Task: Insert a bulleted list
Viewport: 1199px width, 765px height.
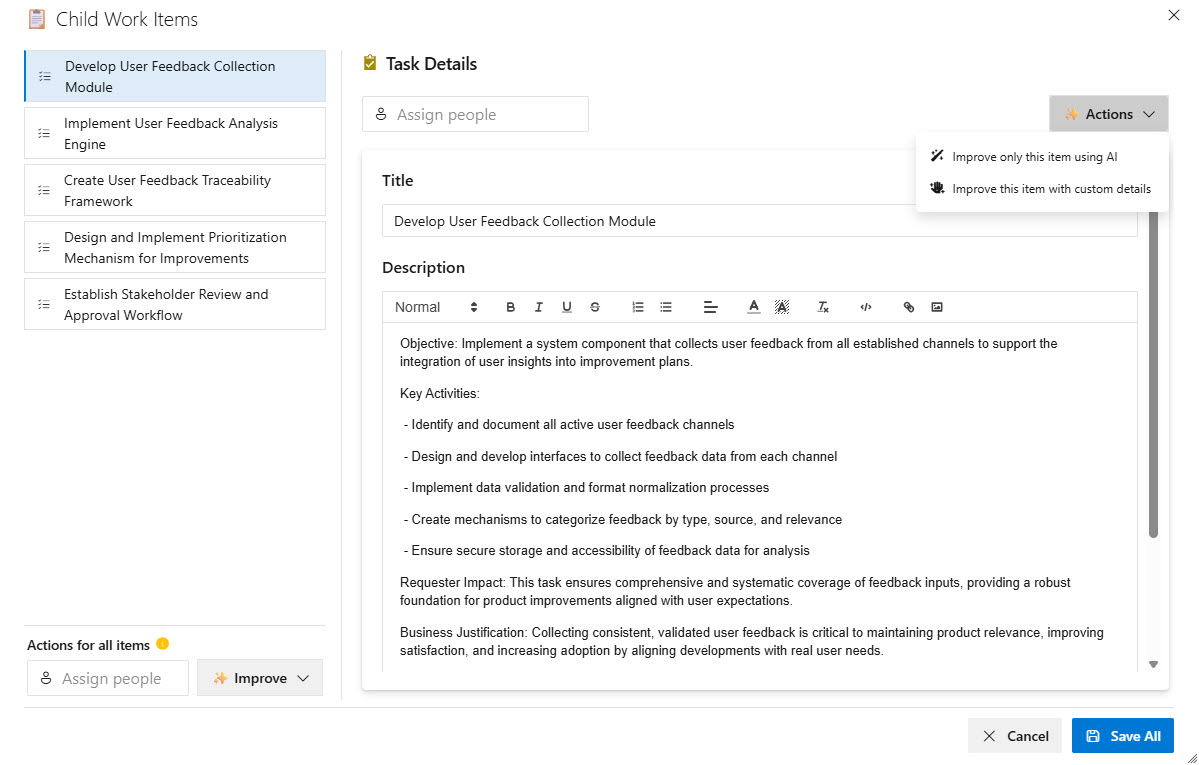Action: (x=666, y=307)
